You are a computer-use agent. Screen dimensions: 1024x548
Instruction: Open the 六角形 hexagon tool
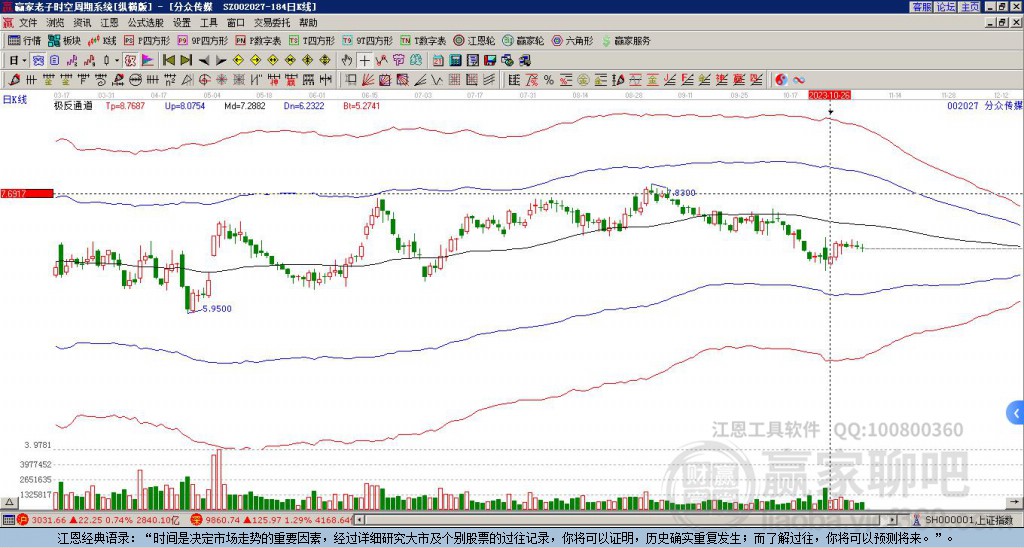[x=572, y=40]
